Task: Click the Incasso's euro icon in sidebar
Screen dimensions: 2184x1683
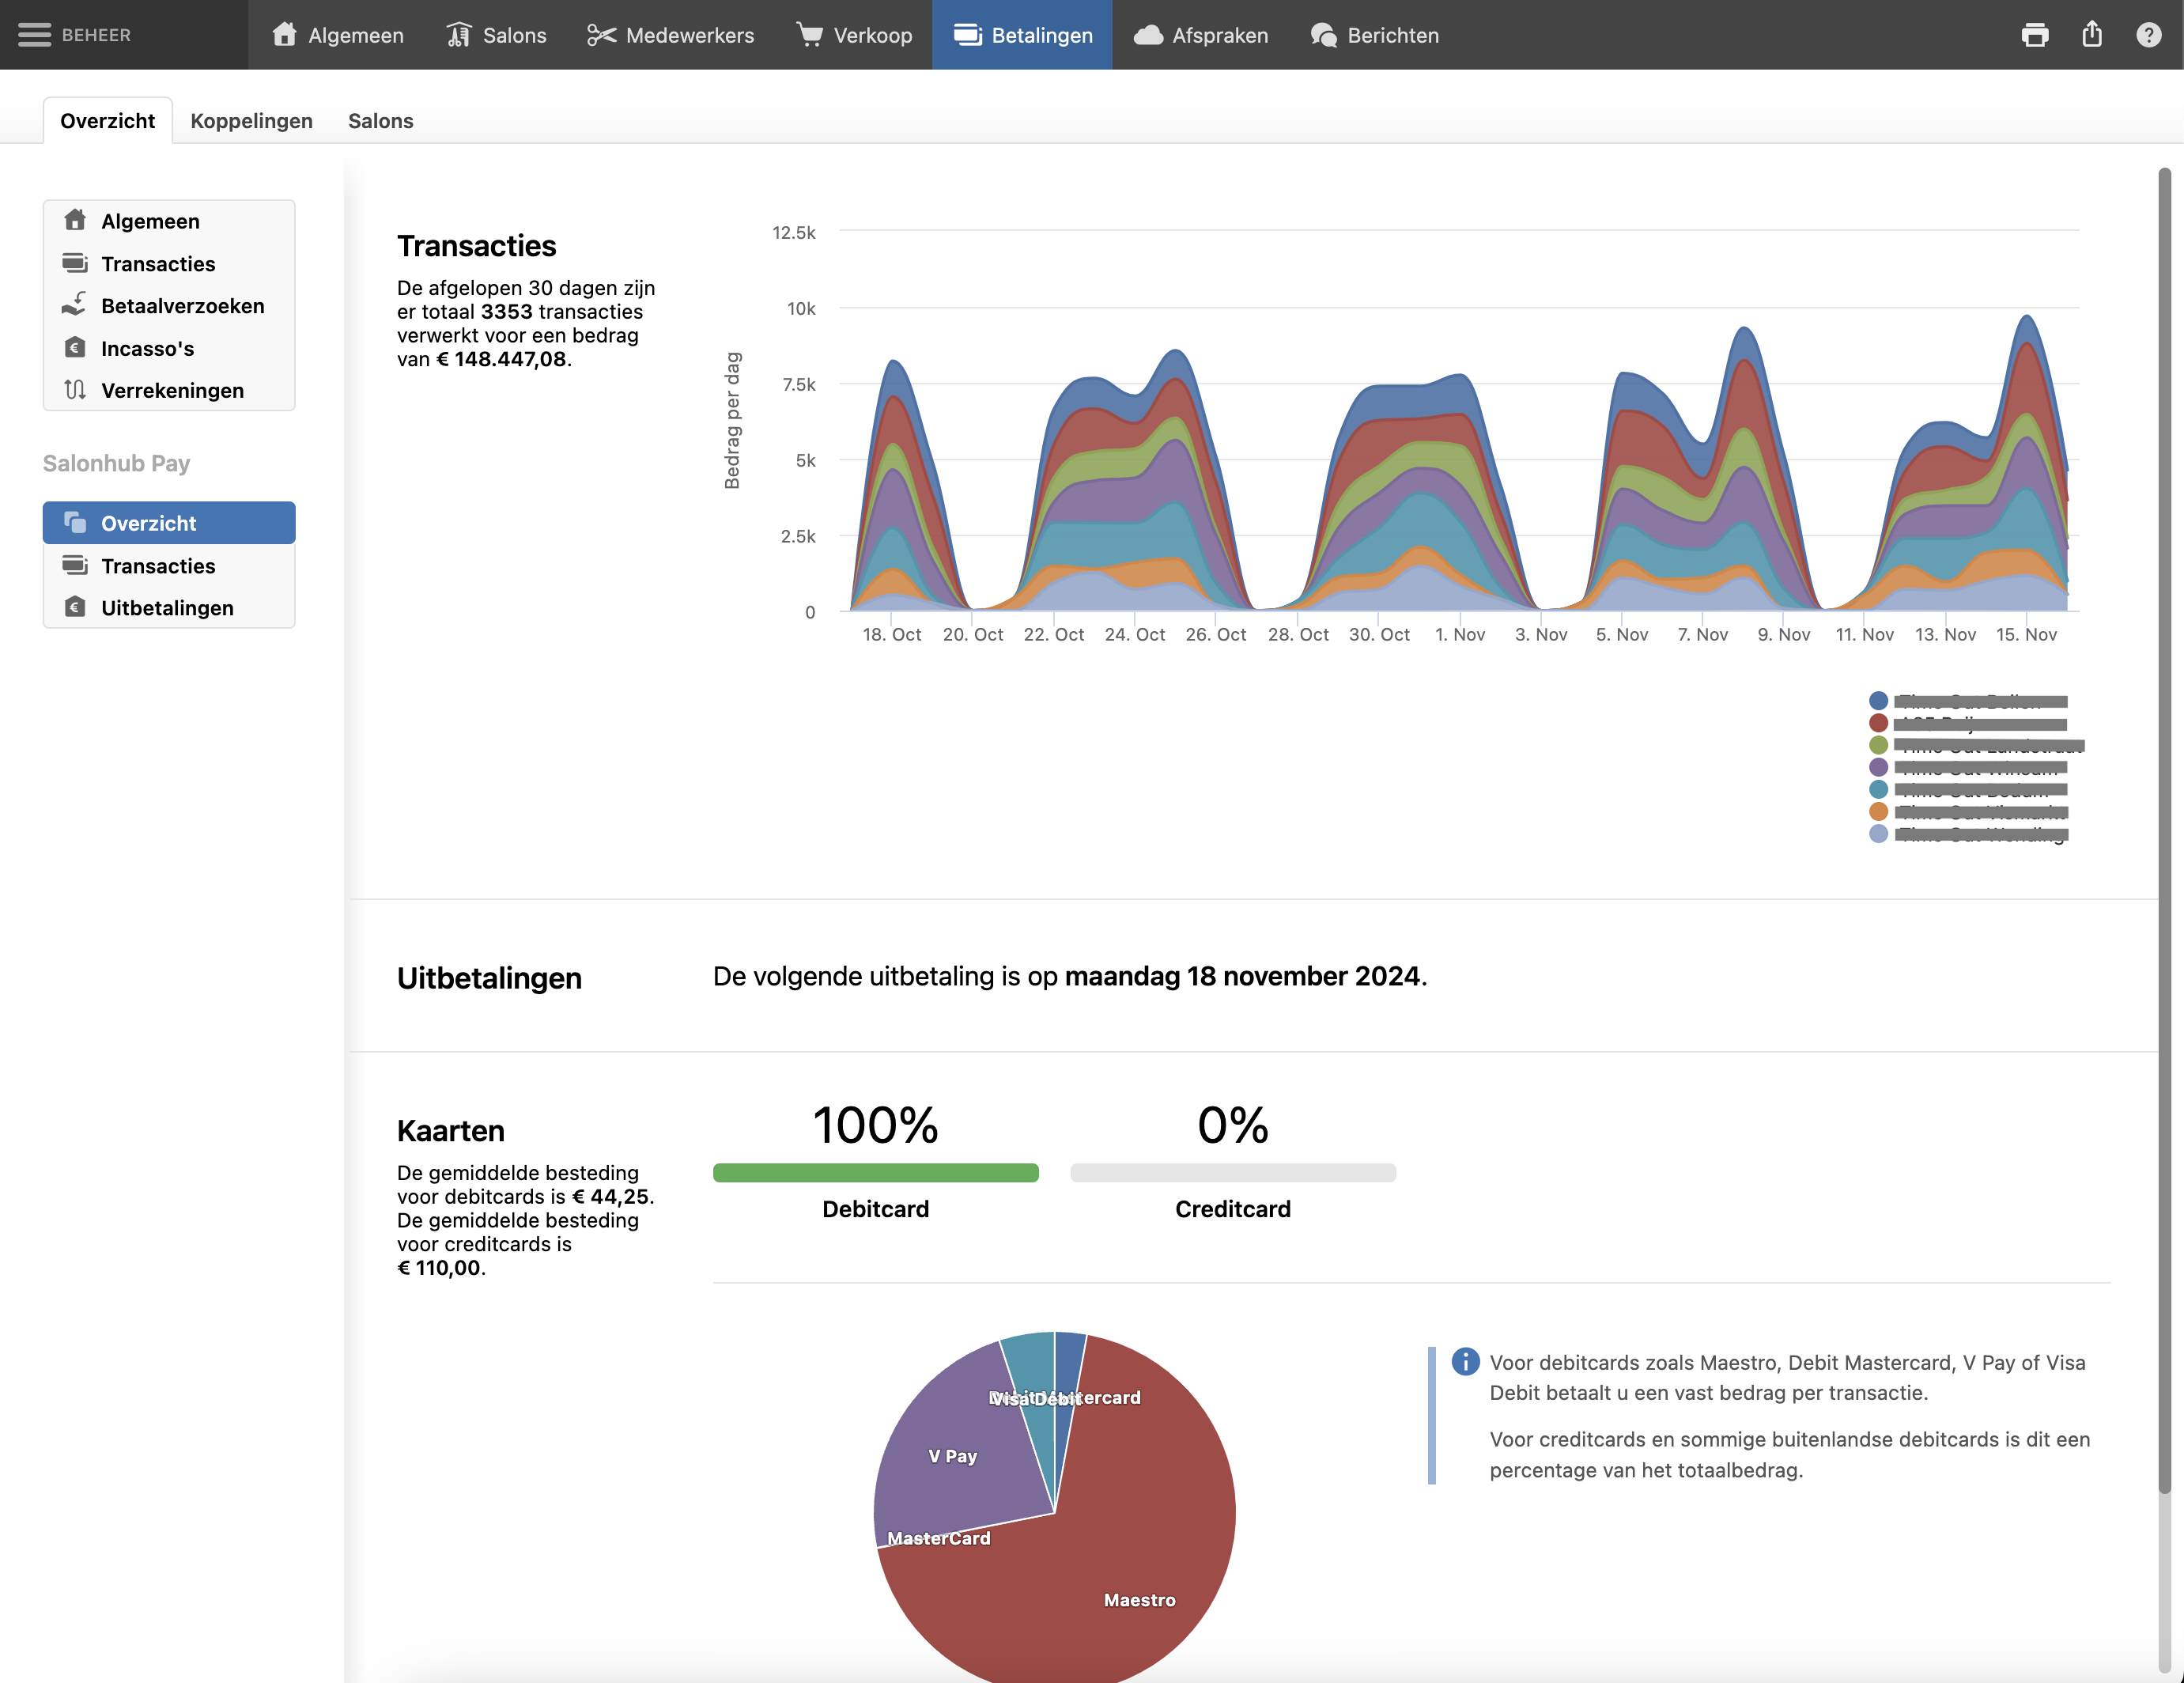Action: (x=75, y=348)
